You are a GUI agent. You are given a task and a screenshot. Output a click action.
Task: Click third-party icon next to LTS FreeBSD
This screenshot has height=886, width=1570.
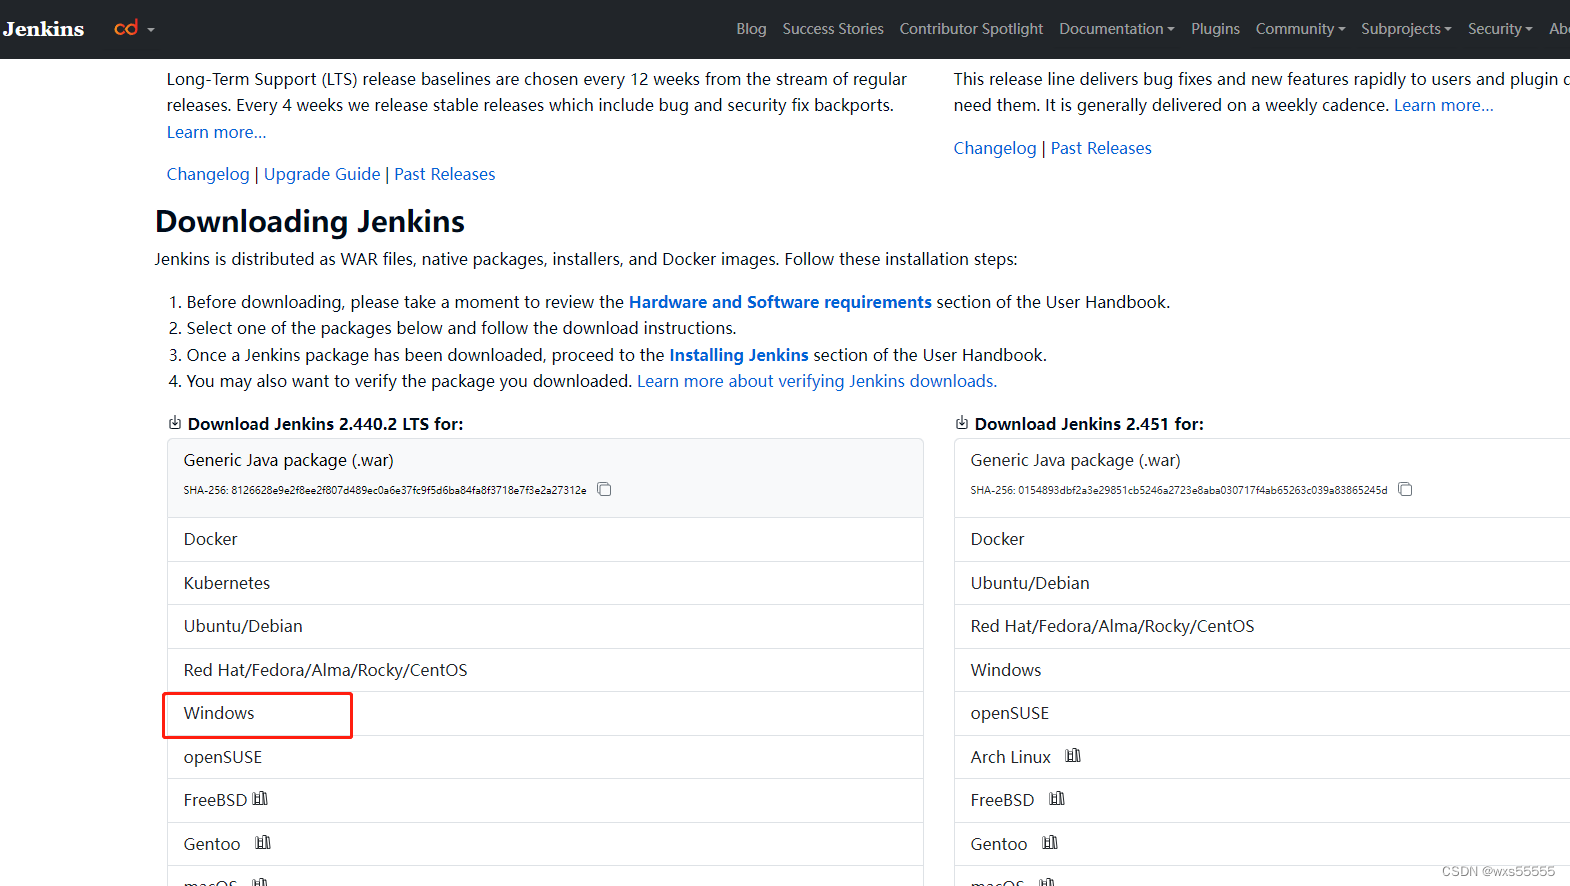click(260, 799)
